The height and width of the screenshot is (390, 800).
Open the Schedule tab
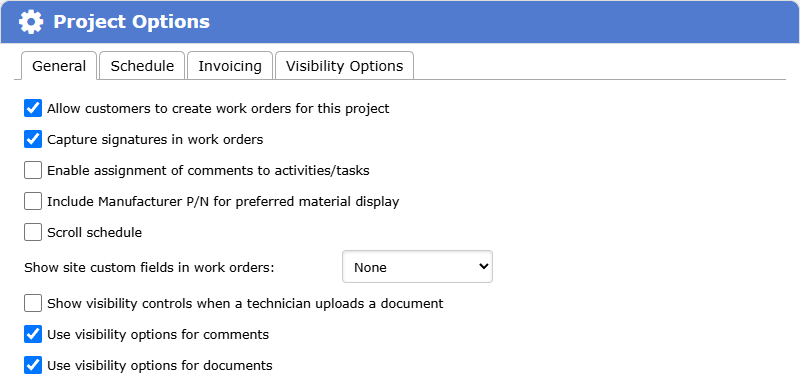(142, 66)
